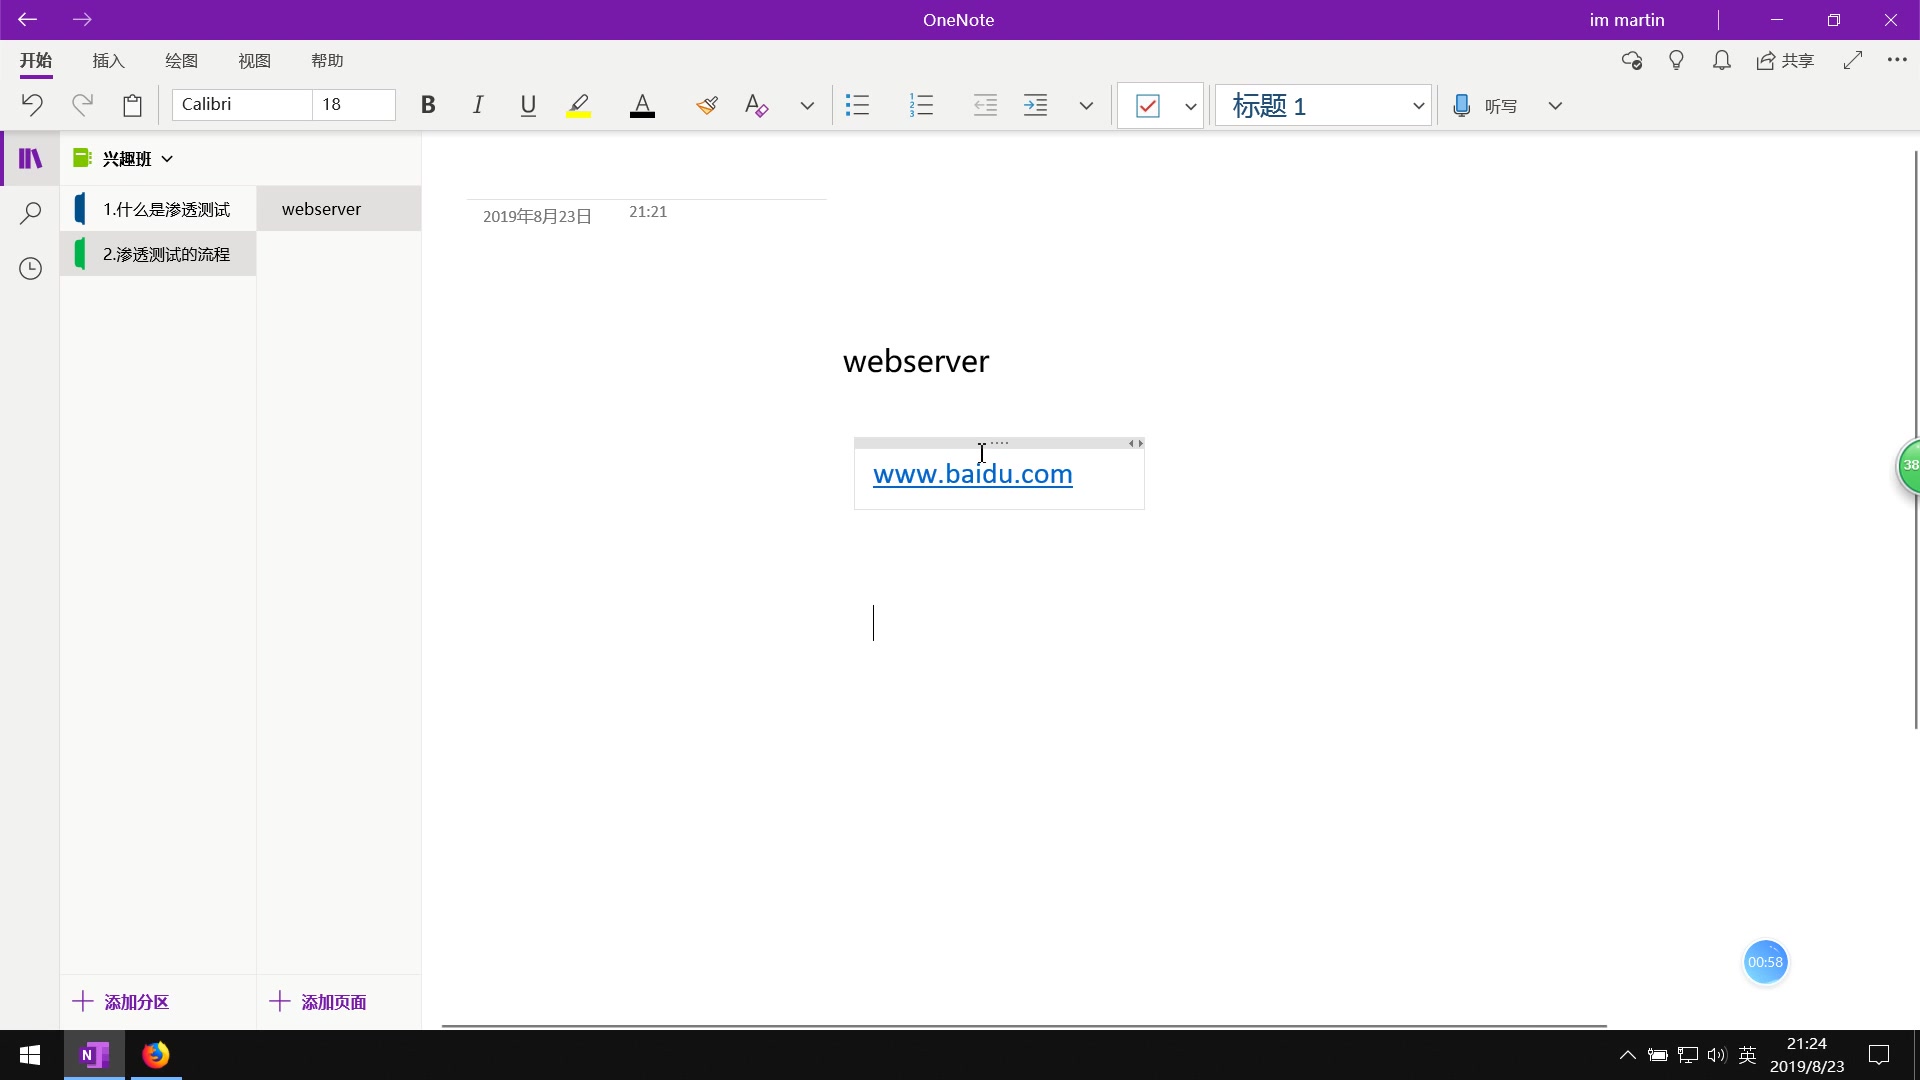Expand the 兴趣班 notebook dropdown
The width and height of the screenshot is (1920, 1080).
click(x=124, y=158)
